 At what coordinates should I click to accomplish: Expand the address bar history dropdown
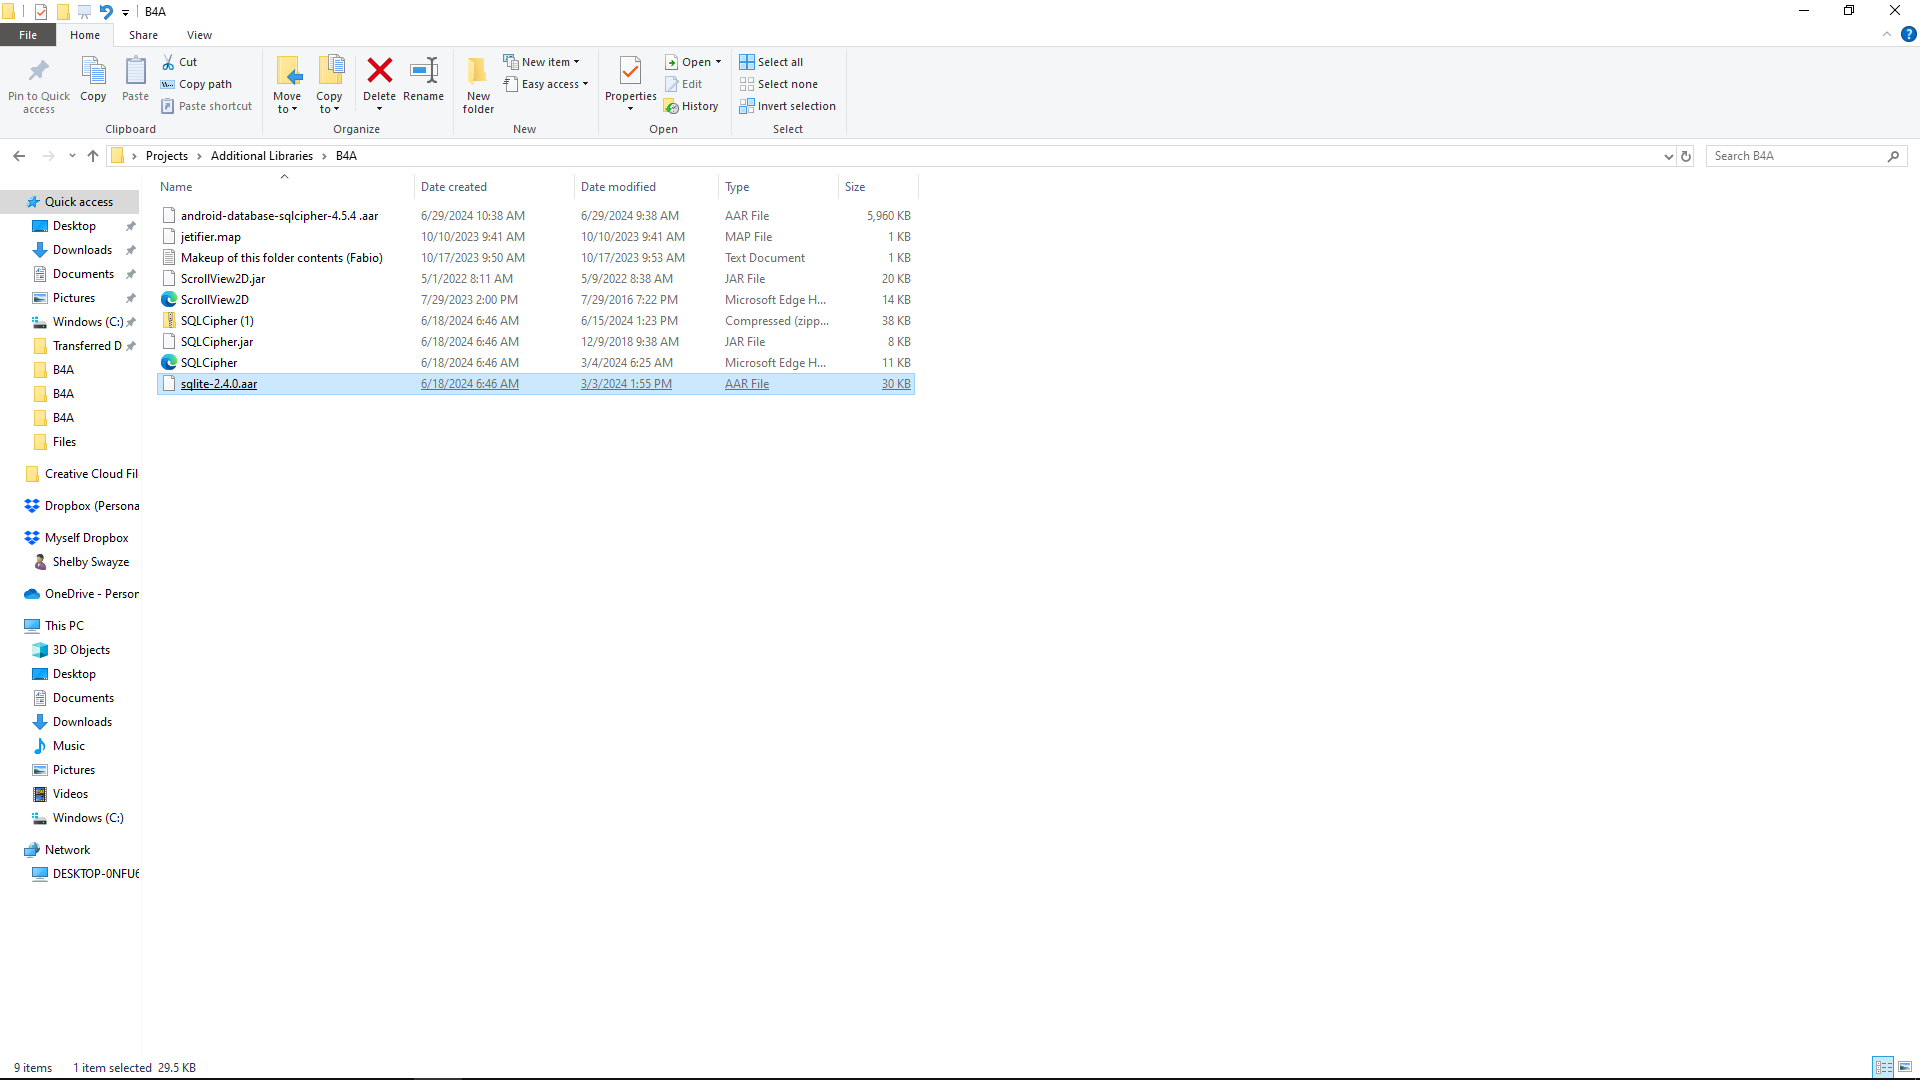[x=1668, y=156]
